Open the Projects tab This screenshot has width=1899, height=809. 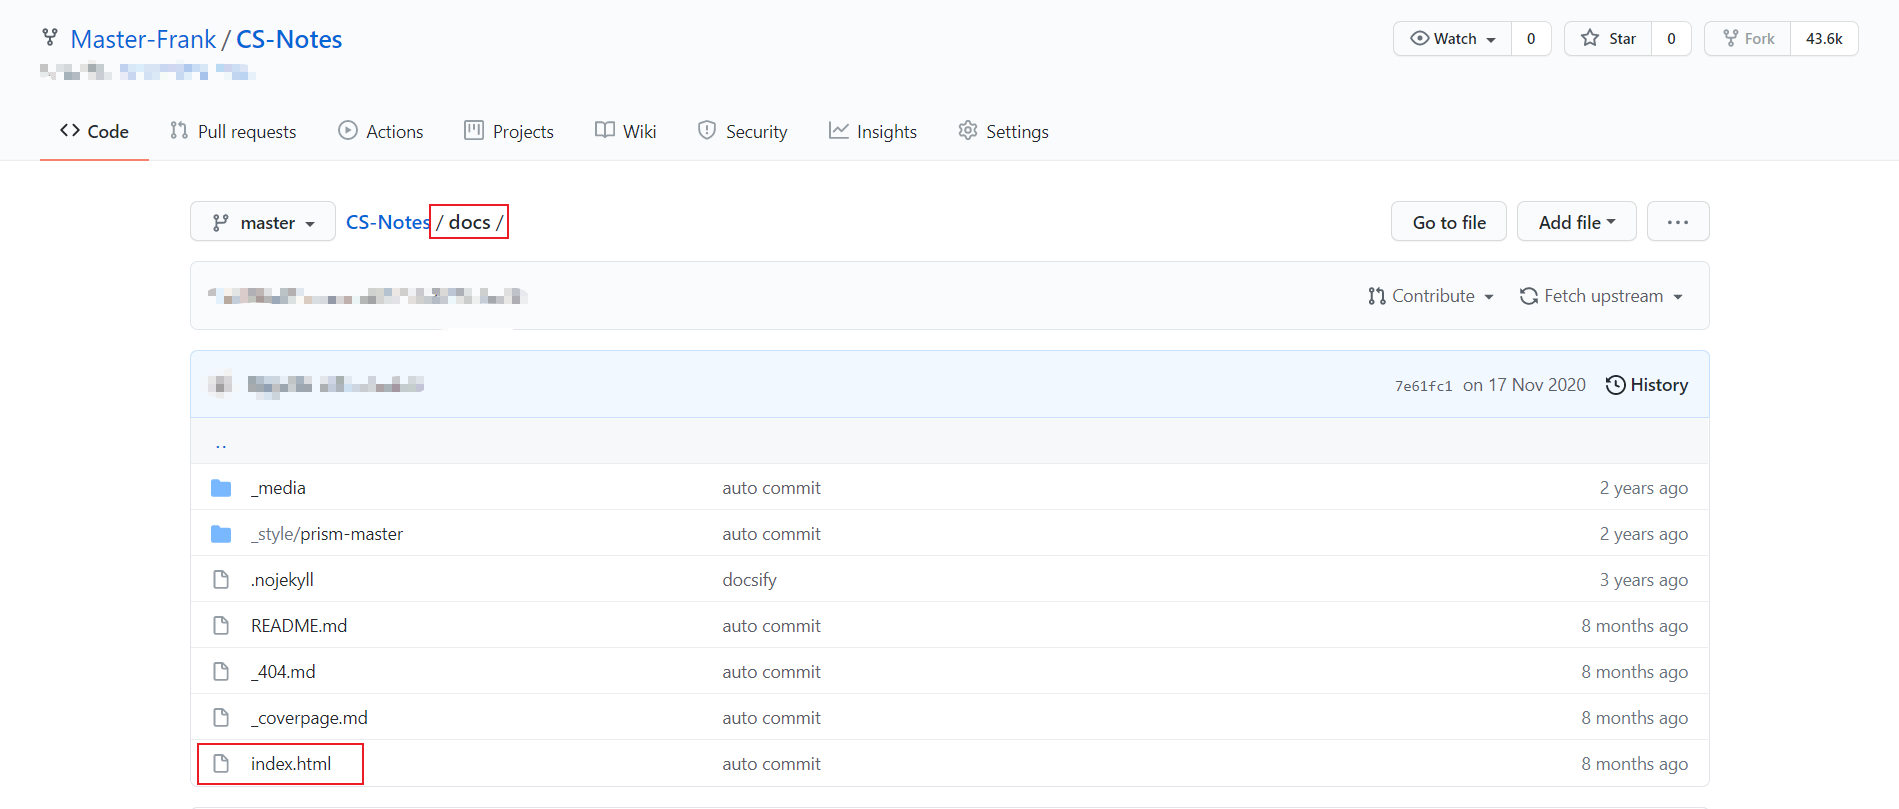tap(509, 131)
